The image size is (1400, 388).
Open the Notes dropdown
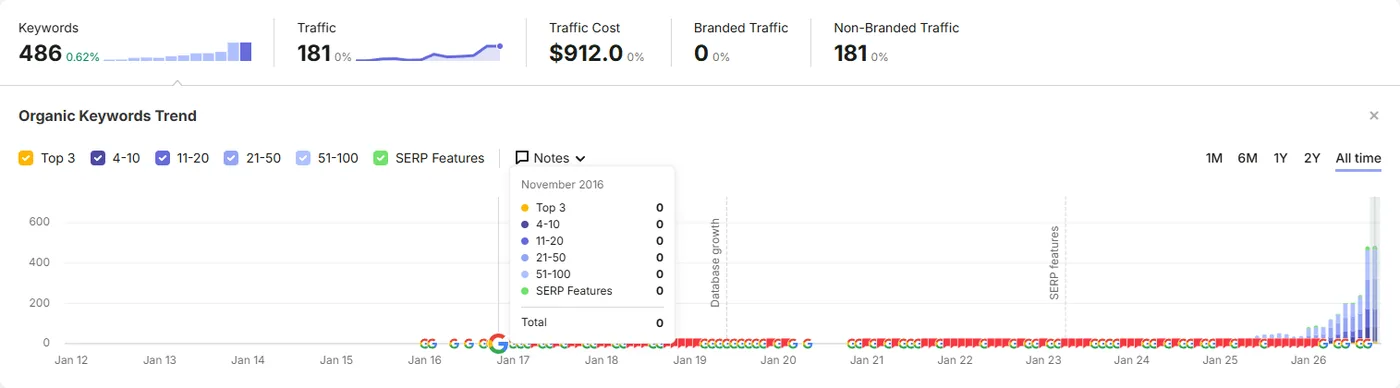point(550,158)
